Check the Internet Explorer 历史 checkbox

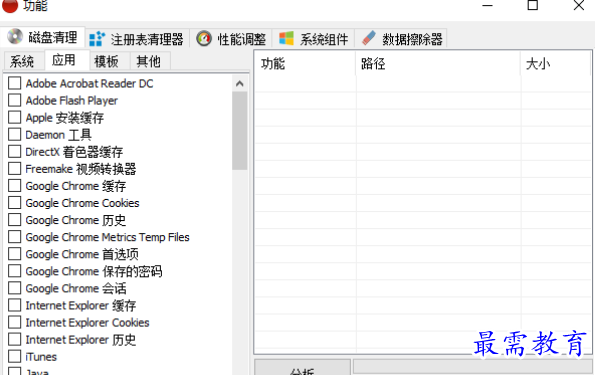(x=14, y=339)
